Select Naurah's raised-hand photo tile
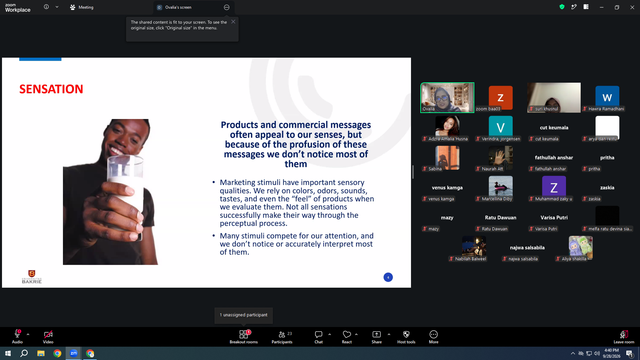 coord(500,157)
